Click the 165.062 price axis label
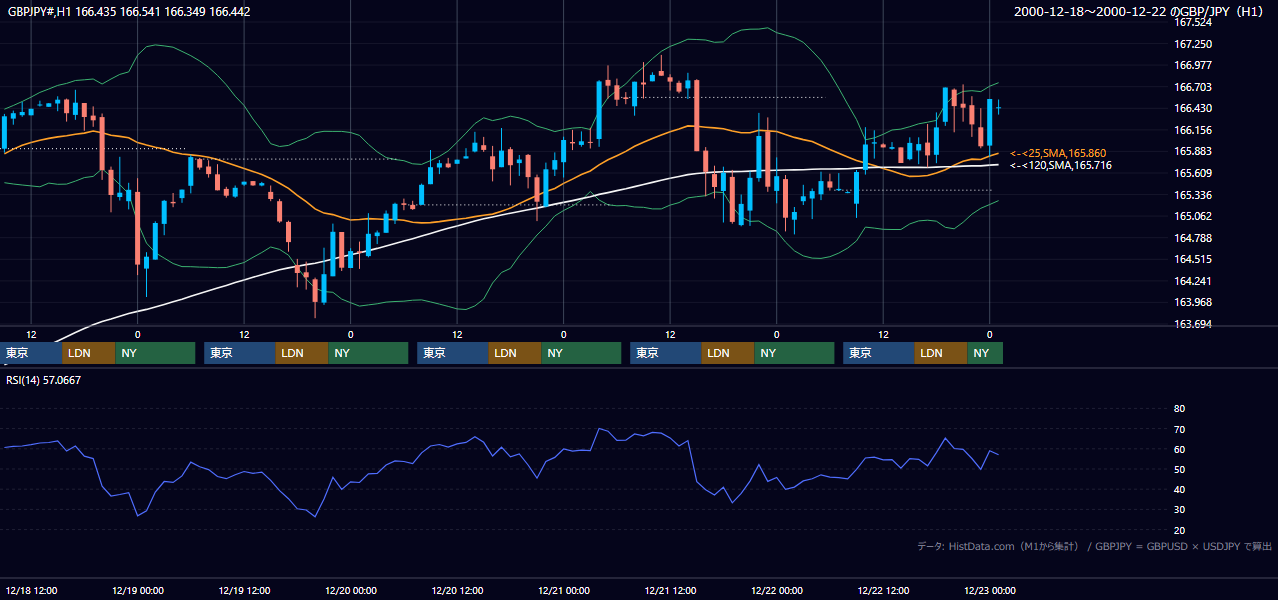 click(x=1192, y=216)
